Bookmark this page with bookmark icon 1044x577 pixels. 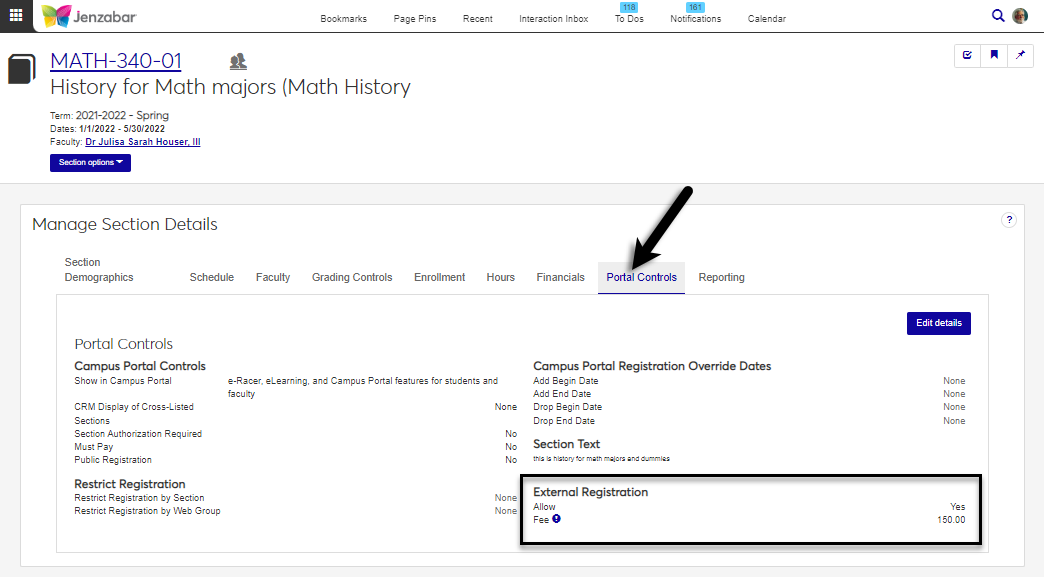[x=994, y=56]
